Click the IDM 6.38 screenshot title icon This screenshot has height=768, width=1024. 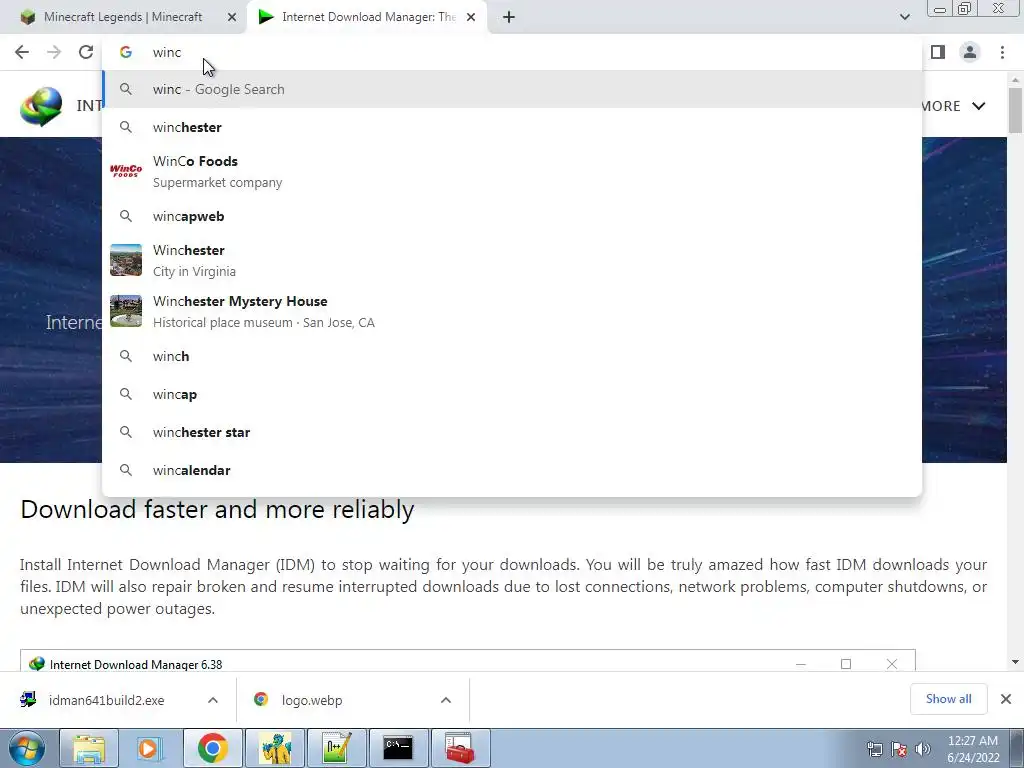pyautogui.click(x=37, y=664)
